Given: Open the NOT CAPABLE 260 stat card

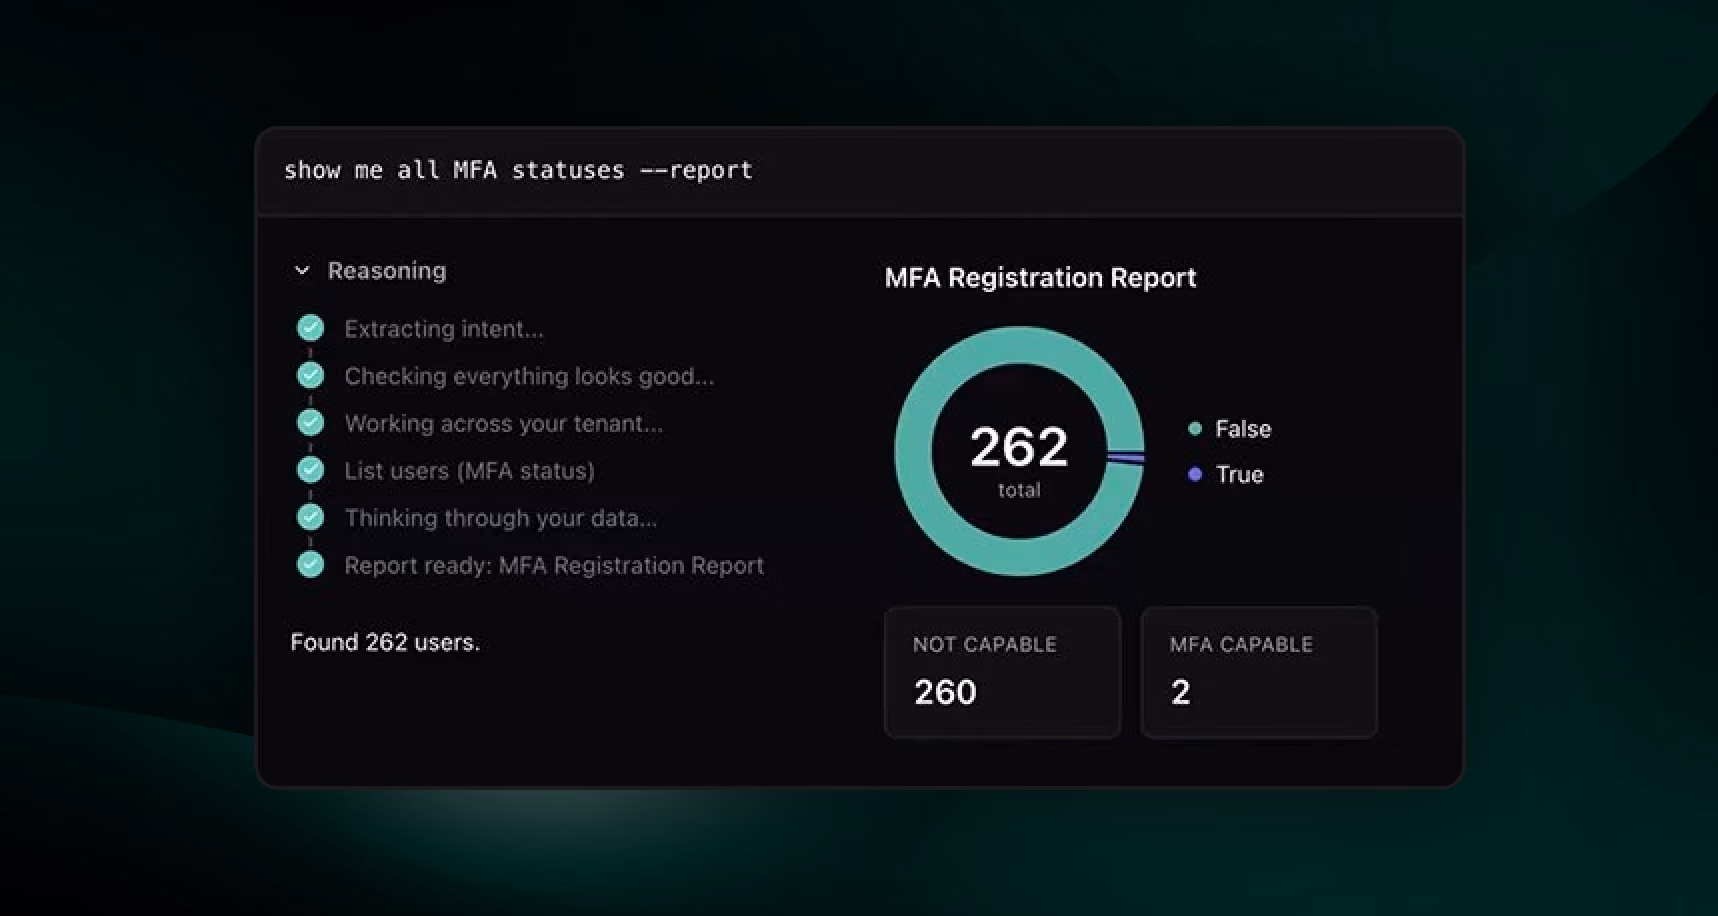Looking at the screenshot, I should 1002,673.
